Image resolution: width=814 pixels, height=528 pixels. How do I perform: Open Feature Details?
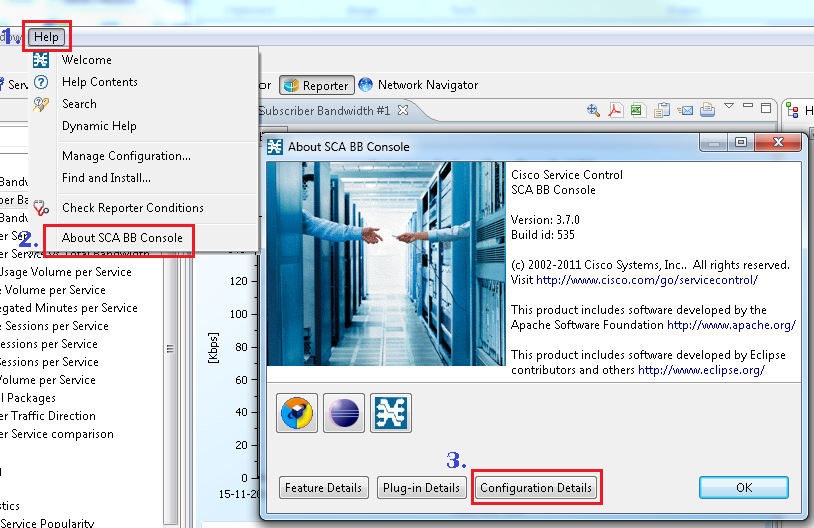(323, 488)
